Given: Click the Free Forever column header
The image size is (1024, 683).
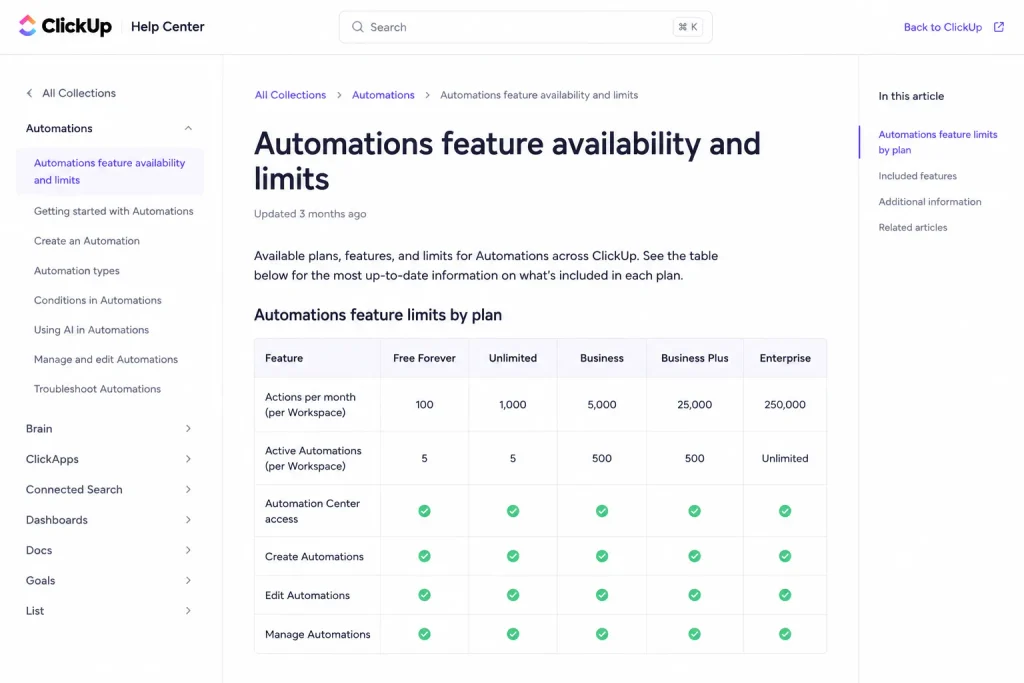Looking at the screenshot, I should pyautogui.click(x=424, y=358).
